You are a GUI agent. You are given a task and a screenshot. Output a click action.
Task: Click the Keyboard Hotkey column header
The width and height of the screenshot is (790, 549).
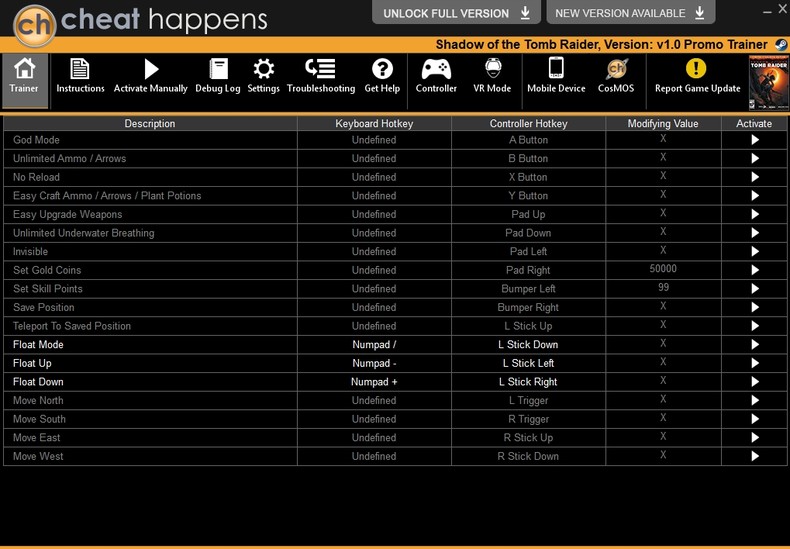click(x=374, y=124)
